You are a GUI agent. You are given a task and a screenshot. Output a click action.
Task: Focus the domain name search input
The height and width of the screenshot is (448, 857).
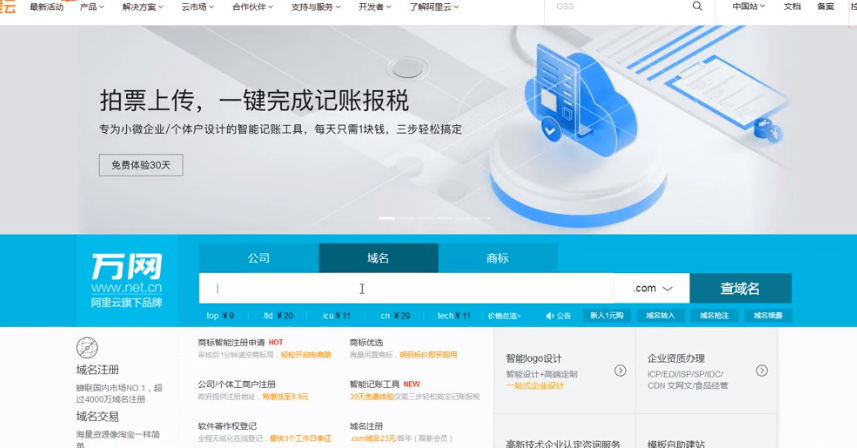(x=406, y=288)
